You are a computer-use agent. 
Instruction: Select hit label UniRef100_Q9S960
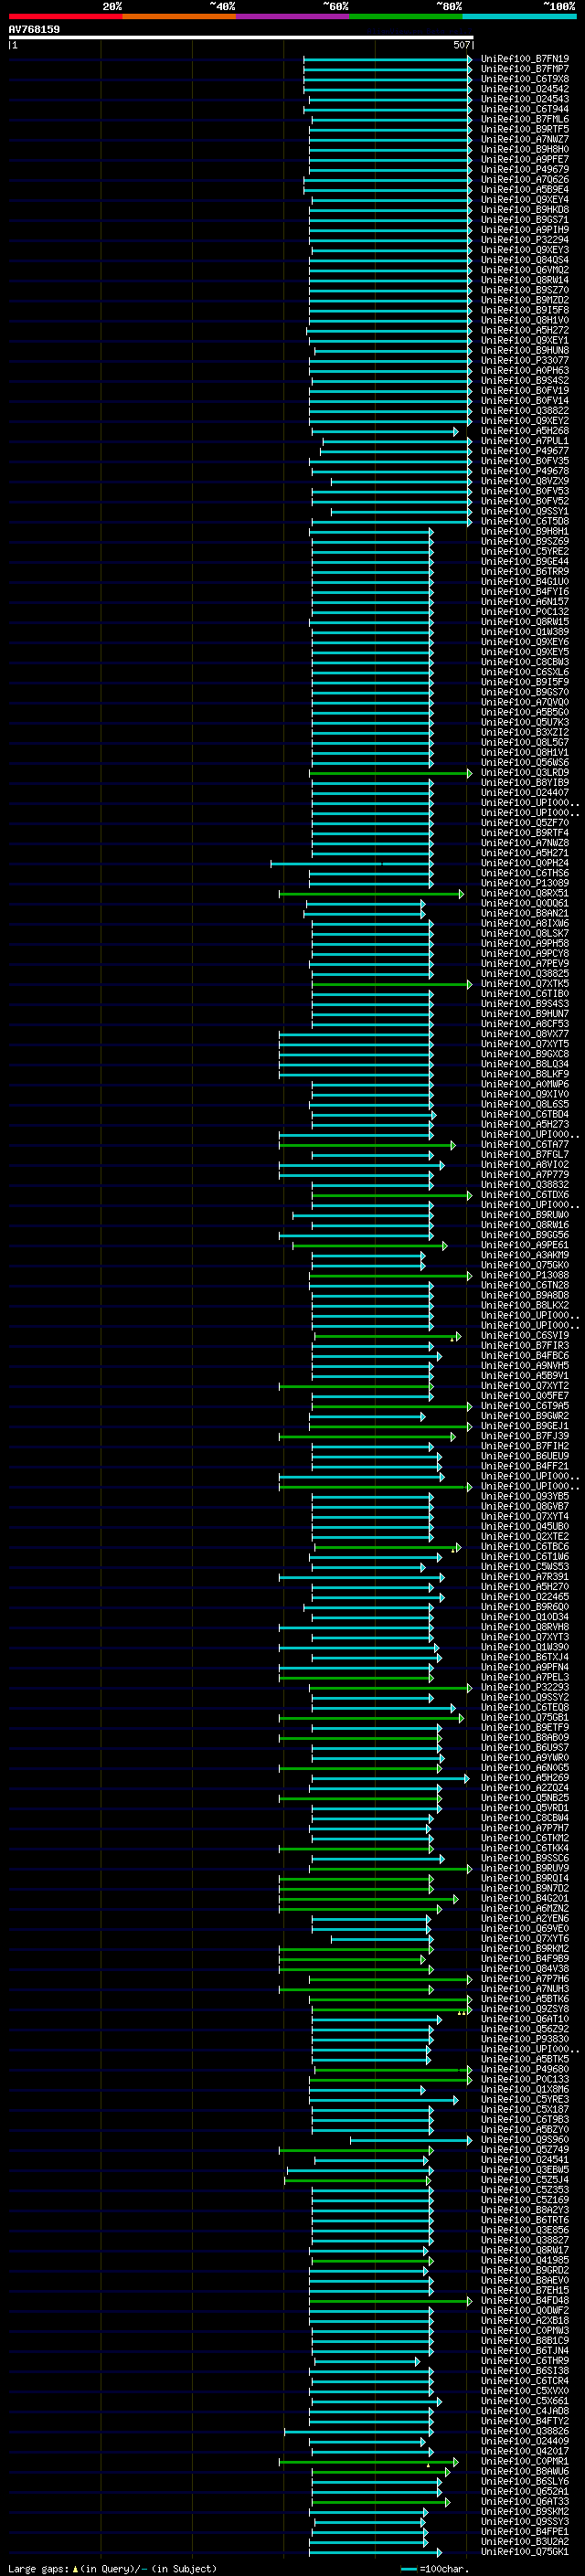point(525,2142)
